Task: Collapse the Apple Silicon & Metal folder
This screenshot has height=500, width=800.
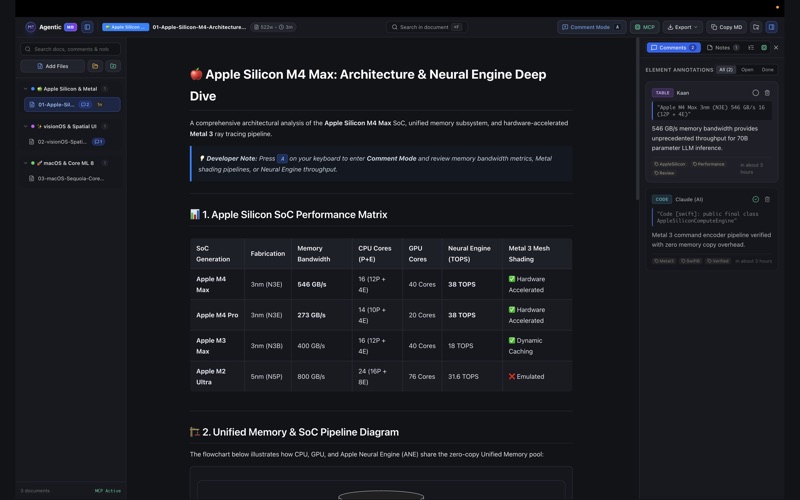Action: [x=26, y=89]
